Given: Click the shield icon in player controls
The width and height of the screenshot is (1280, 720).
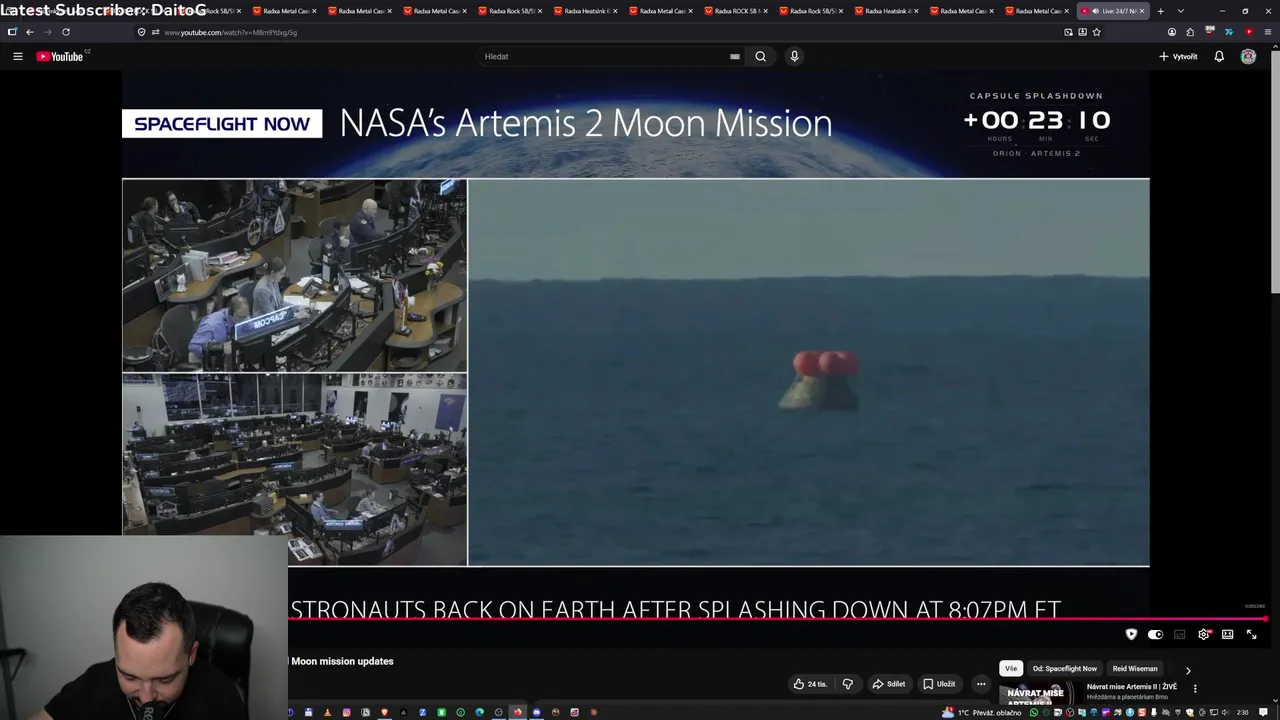Looking at the screenshot, I should coord(1131,634).
